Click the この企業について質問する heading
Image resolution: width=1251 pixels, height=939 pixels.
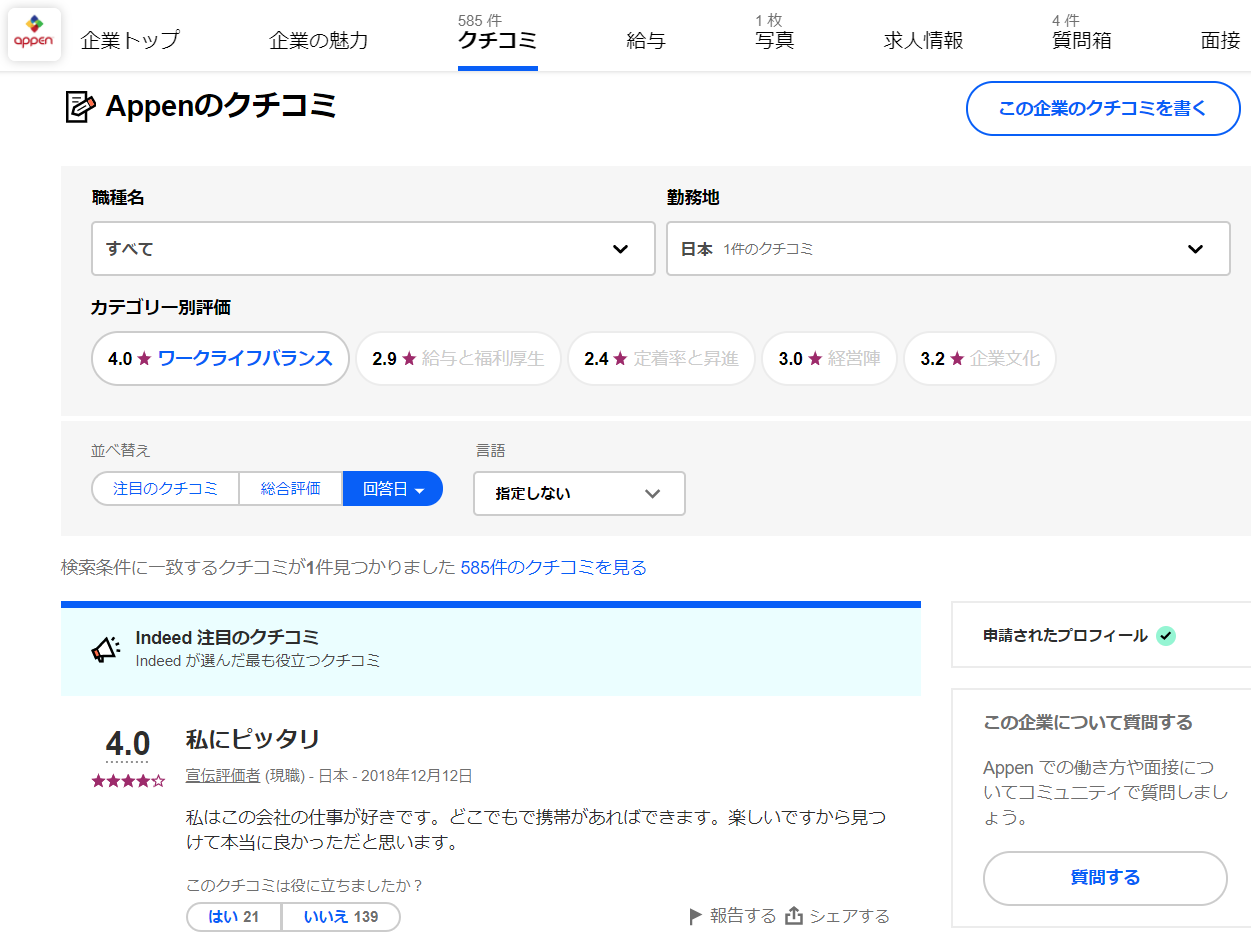tap(1088, 722)
